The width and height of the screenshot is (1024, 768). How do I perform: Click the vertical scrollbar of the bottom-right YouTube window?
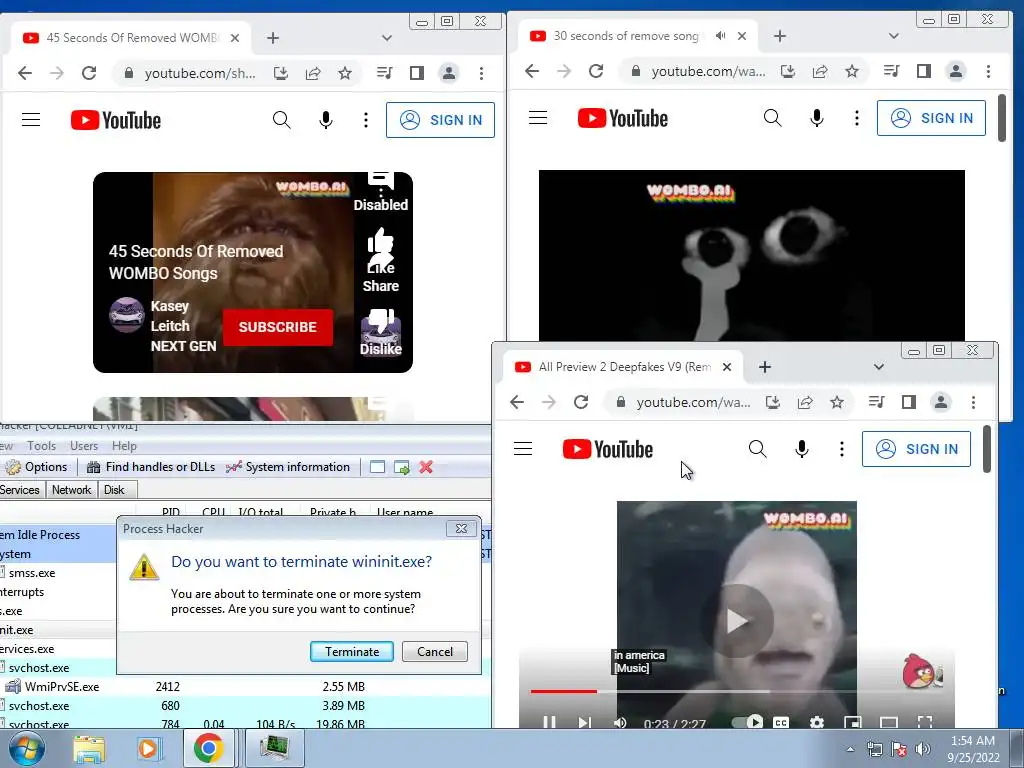(987, 449)
